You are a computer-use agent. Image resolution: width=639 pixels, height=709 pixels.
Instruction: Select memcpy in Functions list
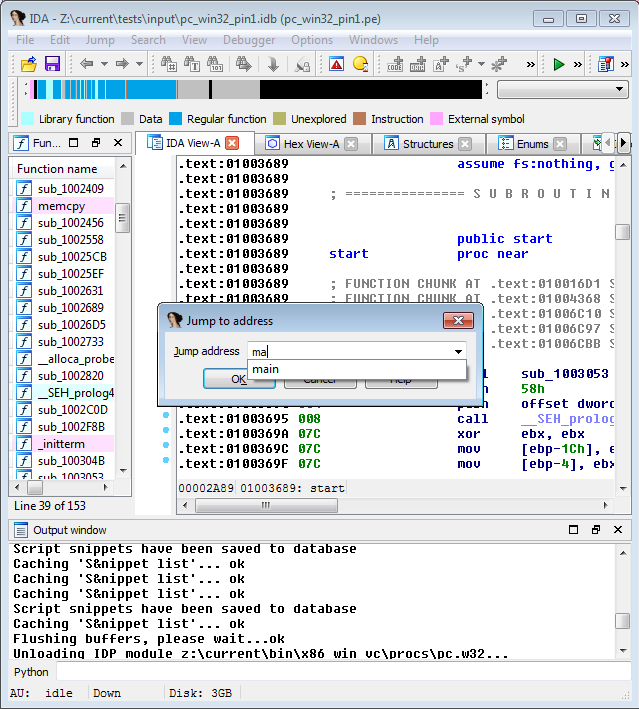(64, 206)
